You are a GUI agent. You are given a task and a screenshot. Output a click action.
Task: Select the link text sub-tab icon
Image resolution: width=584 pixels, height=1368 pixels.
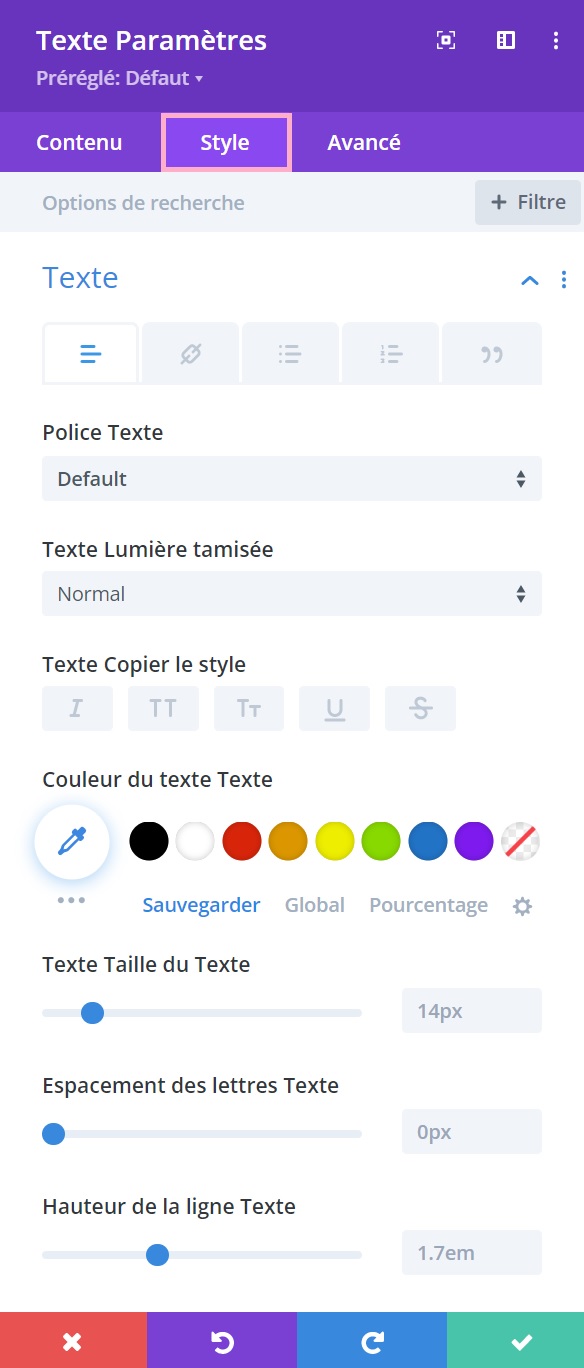[191, 354]
